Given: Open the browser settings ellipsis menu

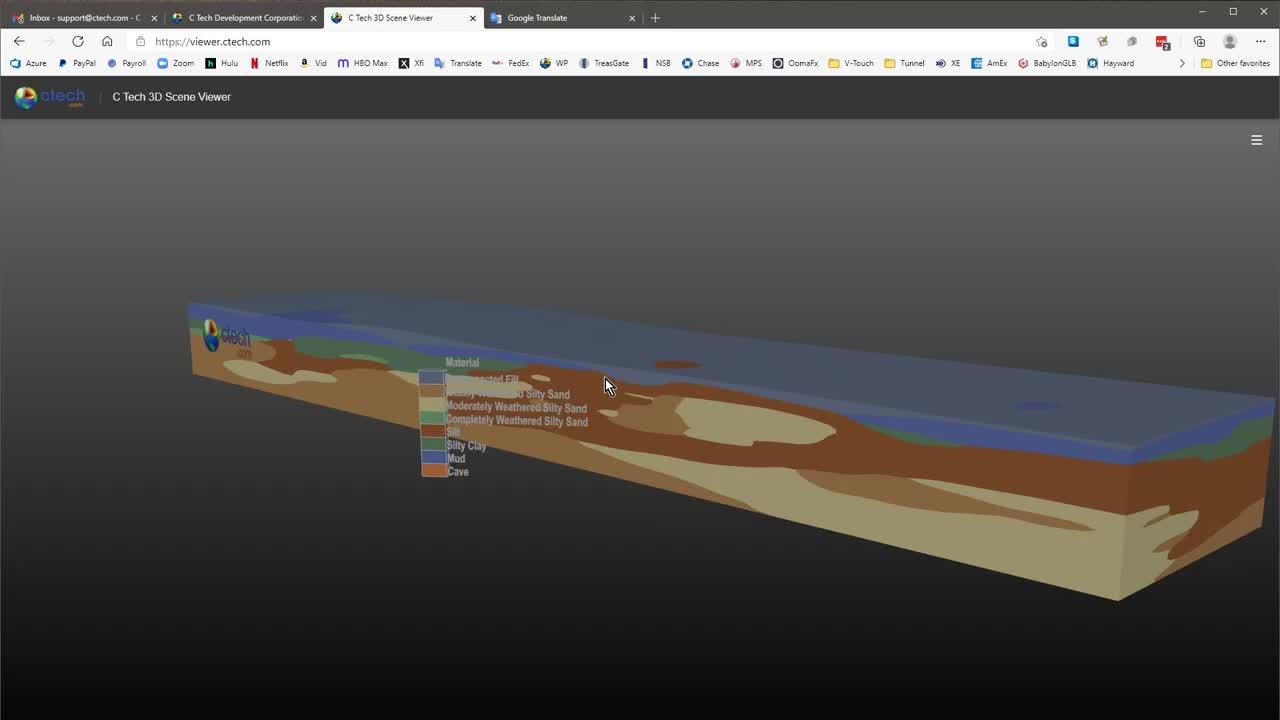Looking at the screenshot, I should point(1260,42).
